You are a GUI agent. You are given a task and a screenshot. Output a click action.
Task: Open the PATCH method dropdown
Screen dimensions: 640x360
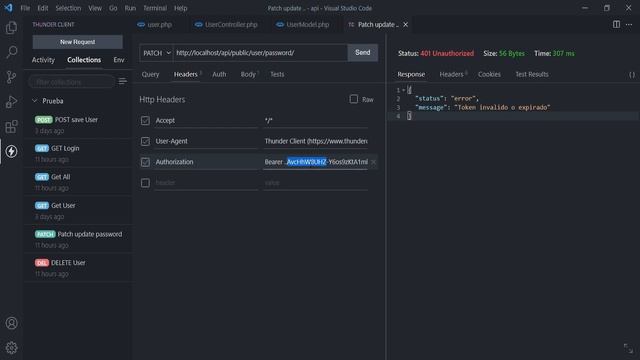[x=156, y=53]
